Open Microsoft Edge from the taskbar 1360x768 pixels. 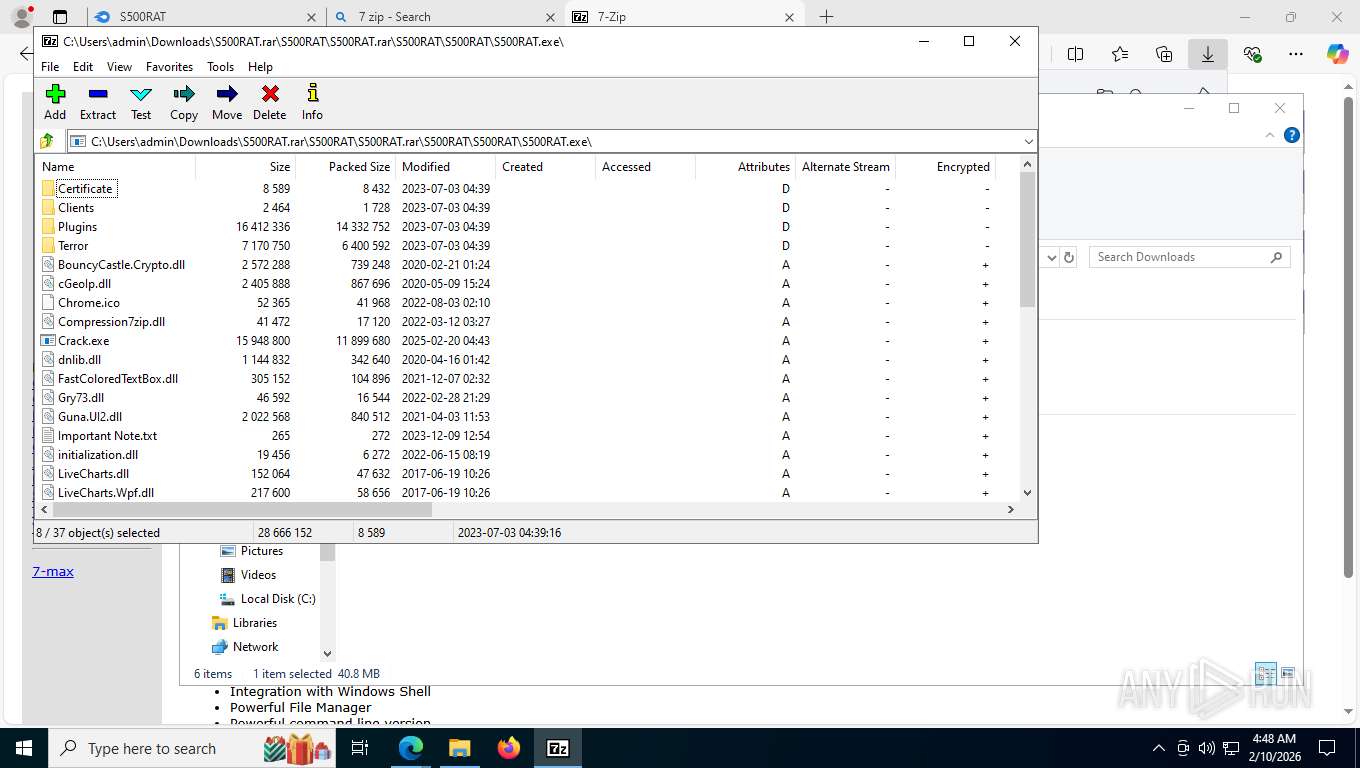click(411, 748)
